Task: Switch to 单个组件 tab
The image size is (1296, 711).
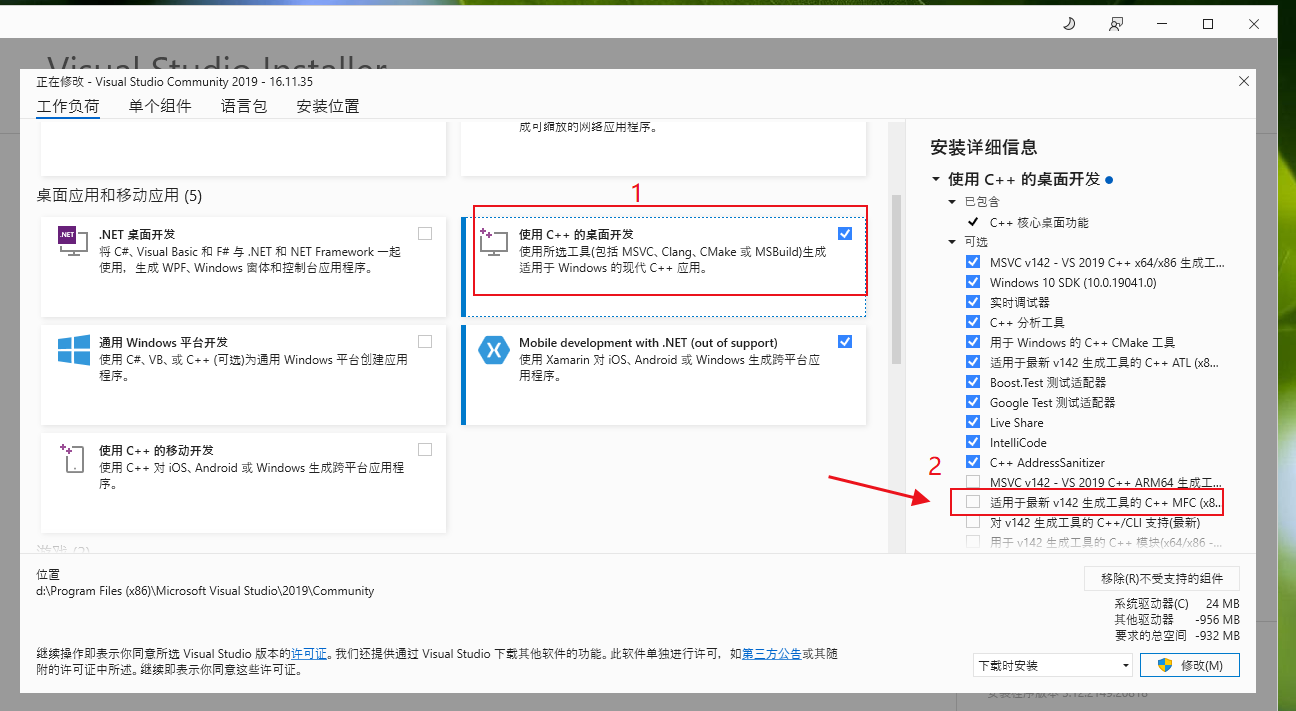Action: 160,106
